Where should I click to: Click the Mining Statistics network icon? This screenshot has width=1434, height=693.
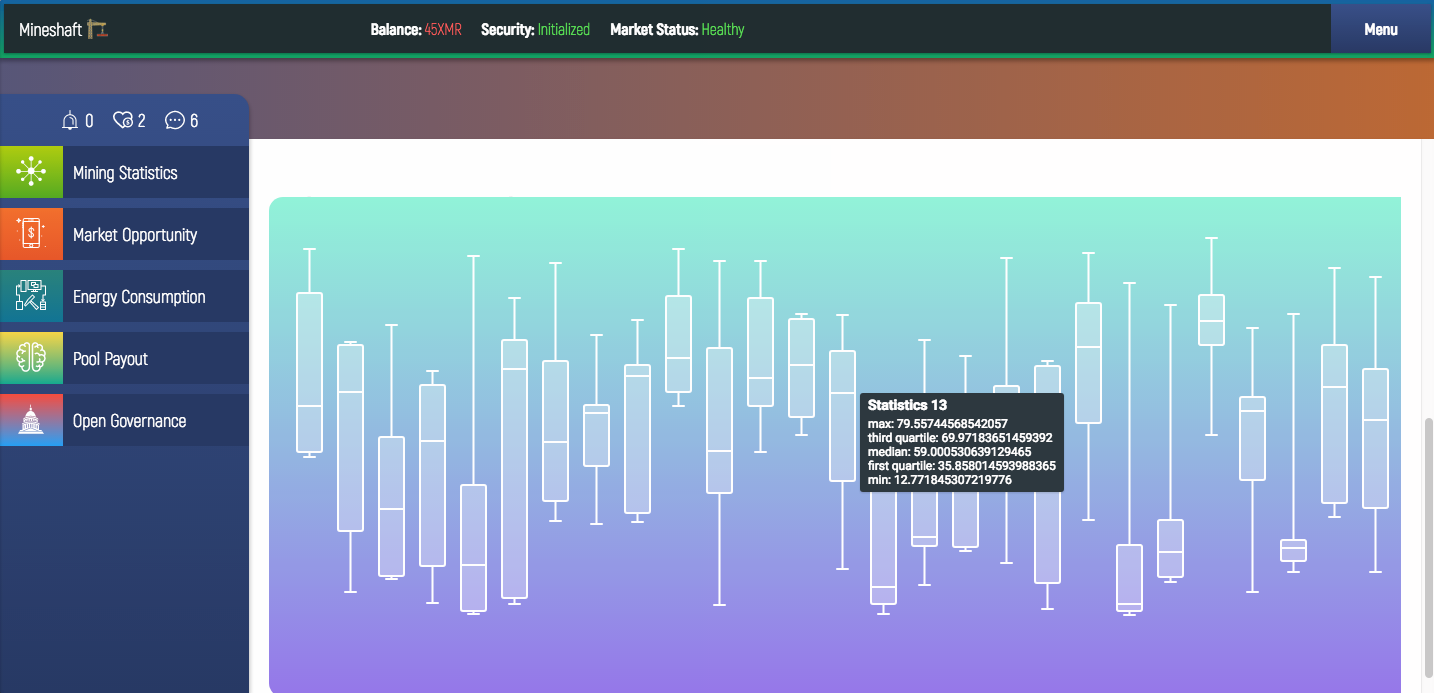(31, 173)
